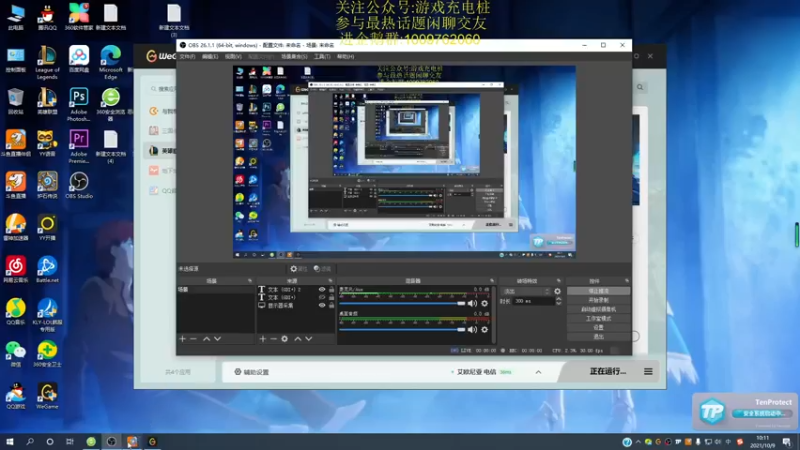This screenshot has height=450, width=800.
Task: Toggle visibility of first text source
Action: coord(322,289)
